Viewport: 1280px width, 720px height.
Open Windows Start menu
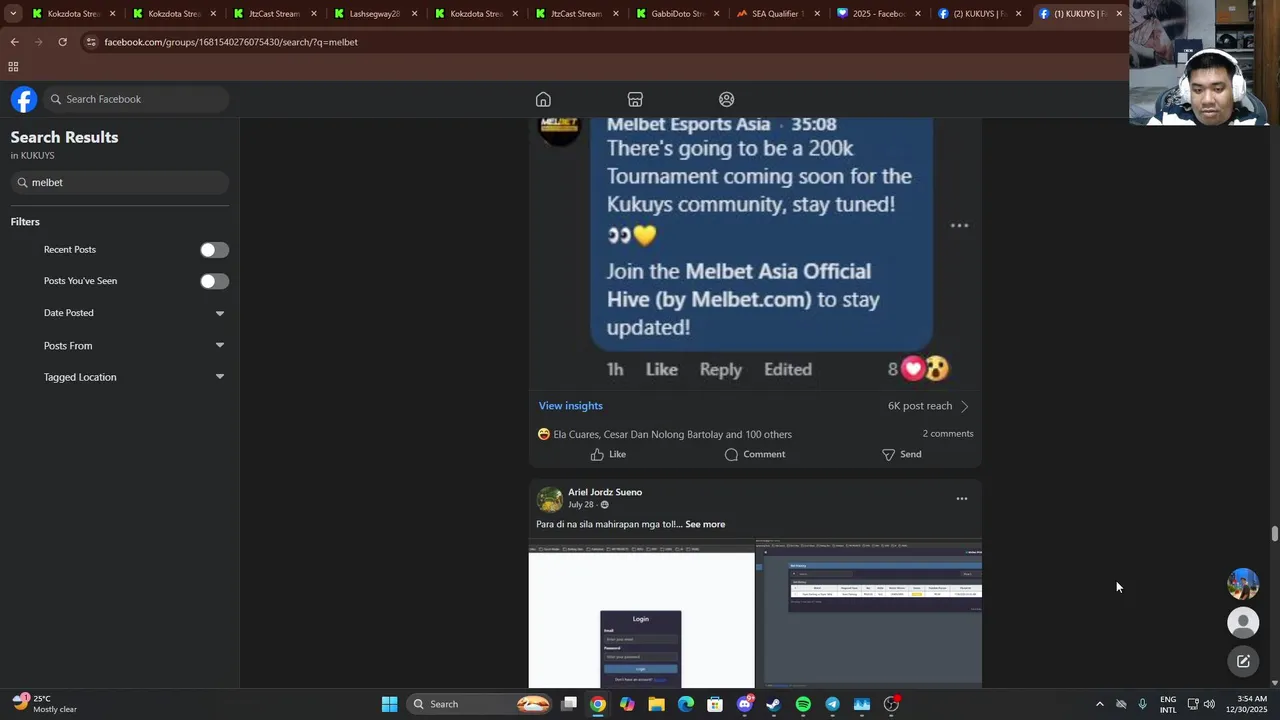pyautogui.click(x=390, y=704)
